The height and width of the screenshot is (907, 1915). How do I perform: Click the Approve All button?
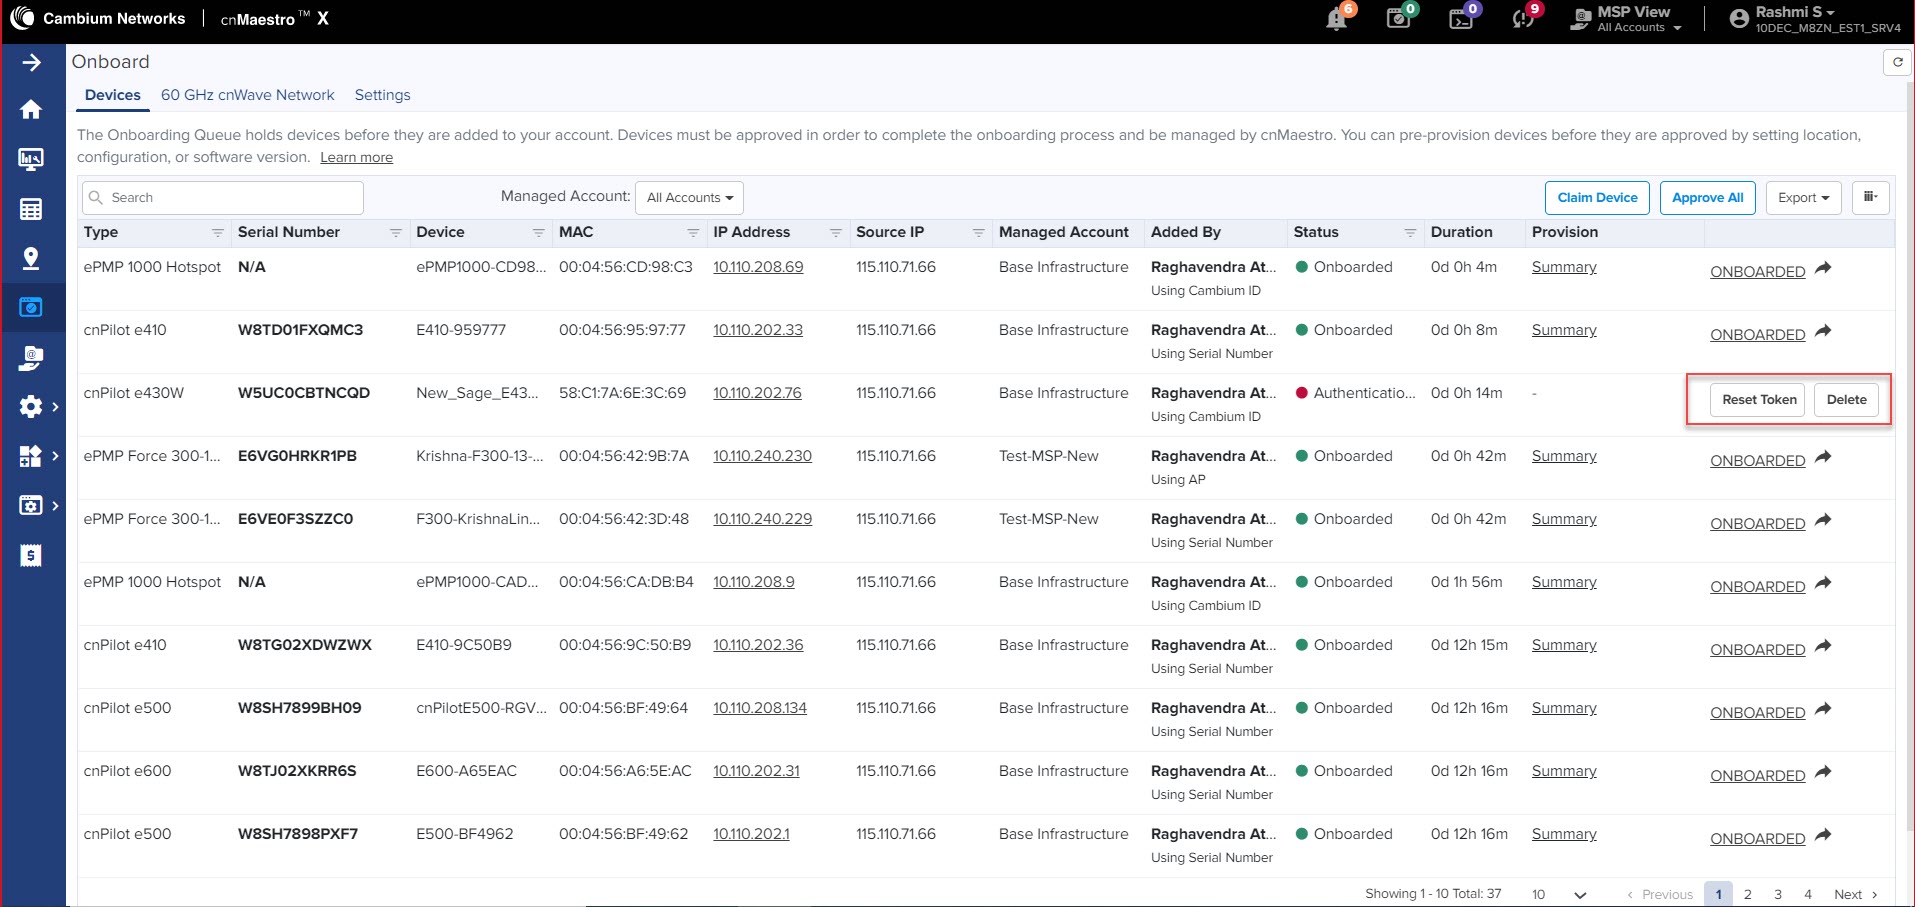pos(1707,197)
